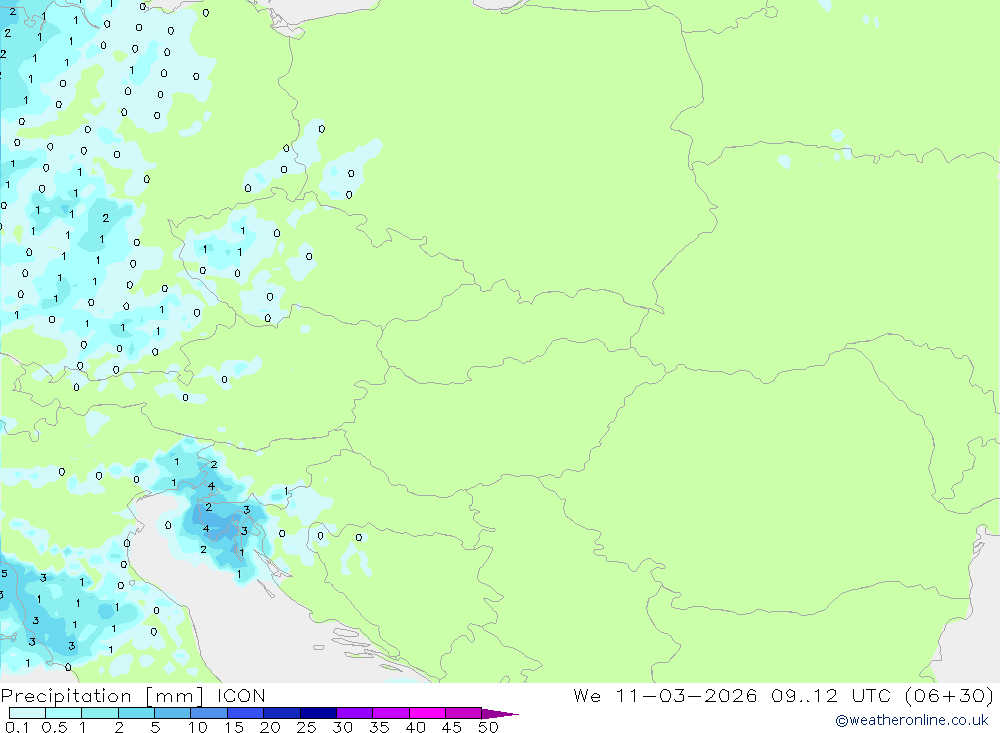Click the above-50 mm arrow tip of legend
Screen dimensions: 1000x733
pyautogui.click(x=500, y=714)
